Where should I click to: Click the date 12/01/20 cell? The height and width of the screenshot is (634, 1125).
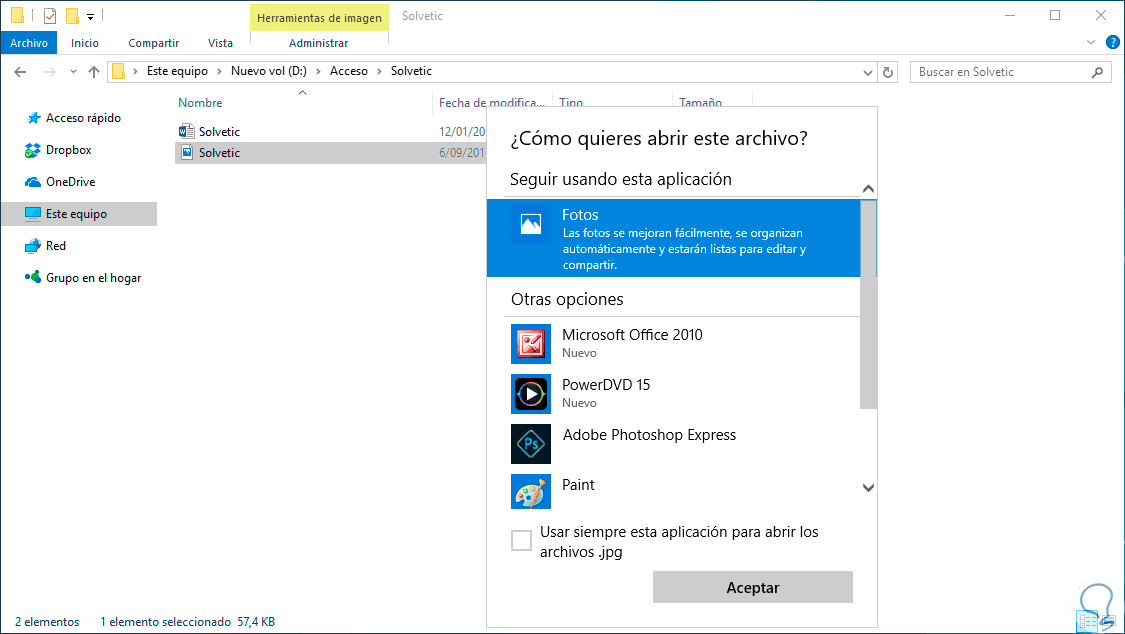[x=462, y=131]
